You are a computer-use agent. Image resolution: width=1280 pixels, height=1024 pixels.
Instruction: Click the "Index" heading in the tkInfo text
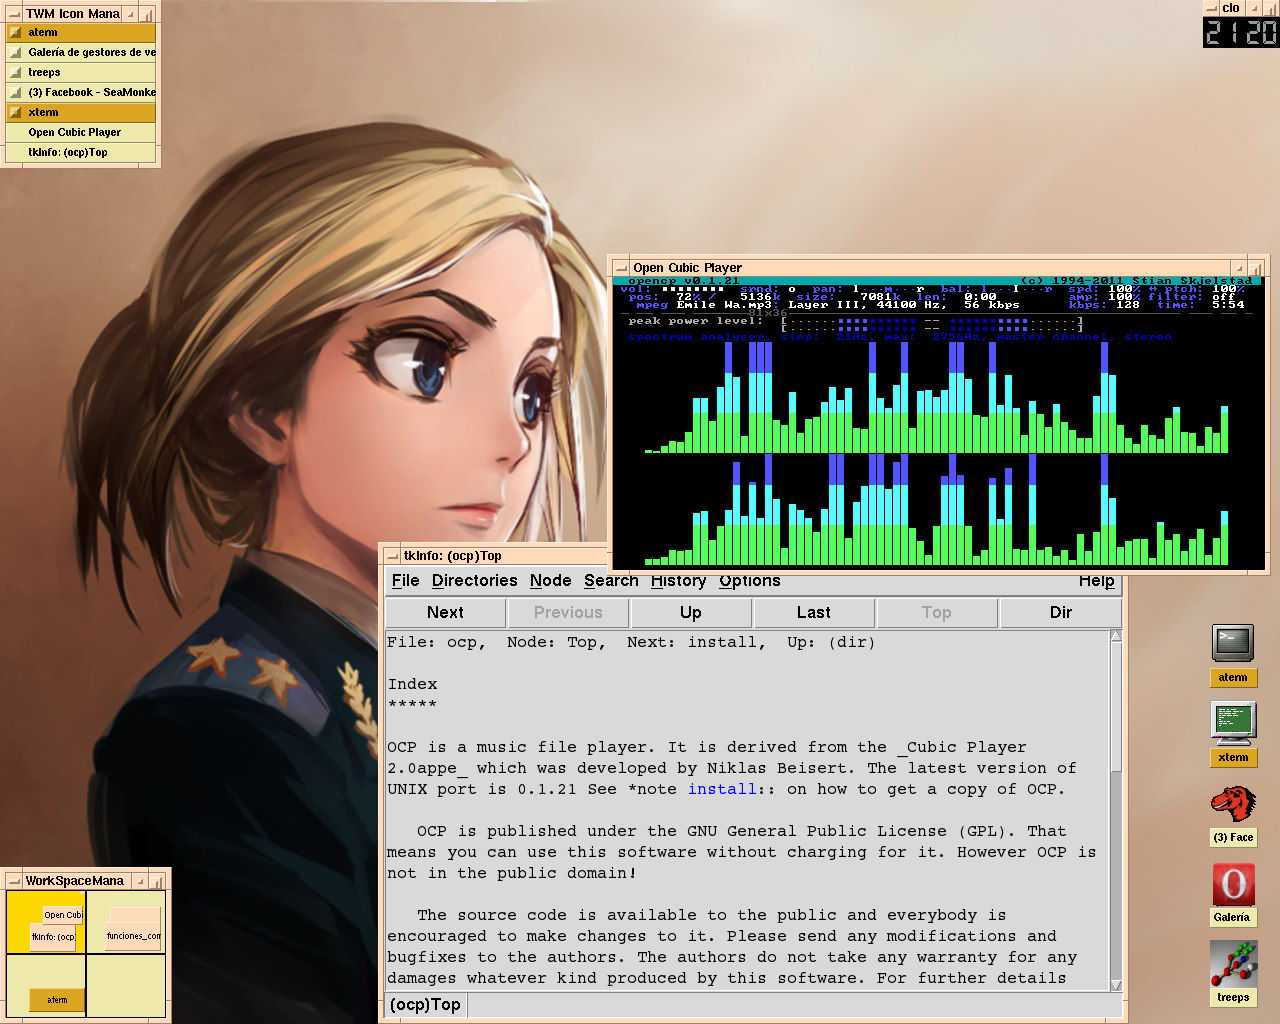413,684
